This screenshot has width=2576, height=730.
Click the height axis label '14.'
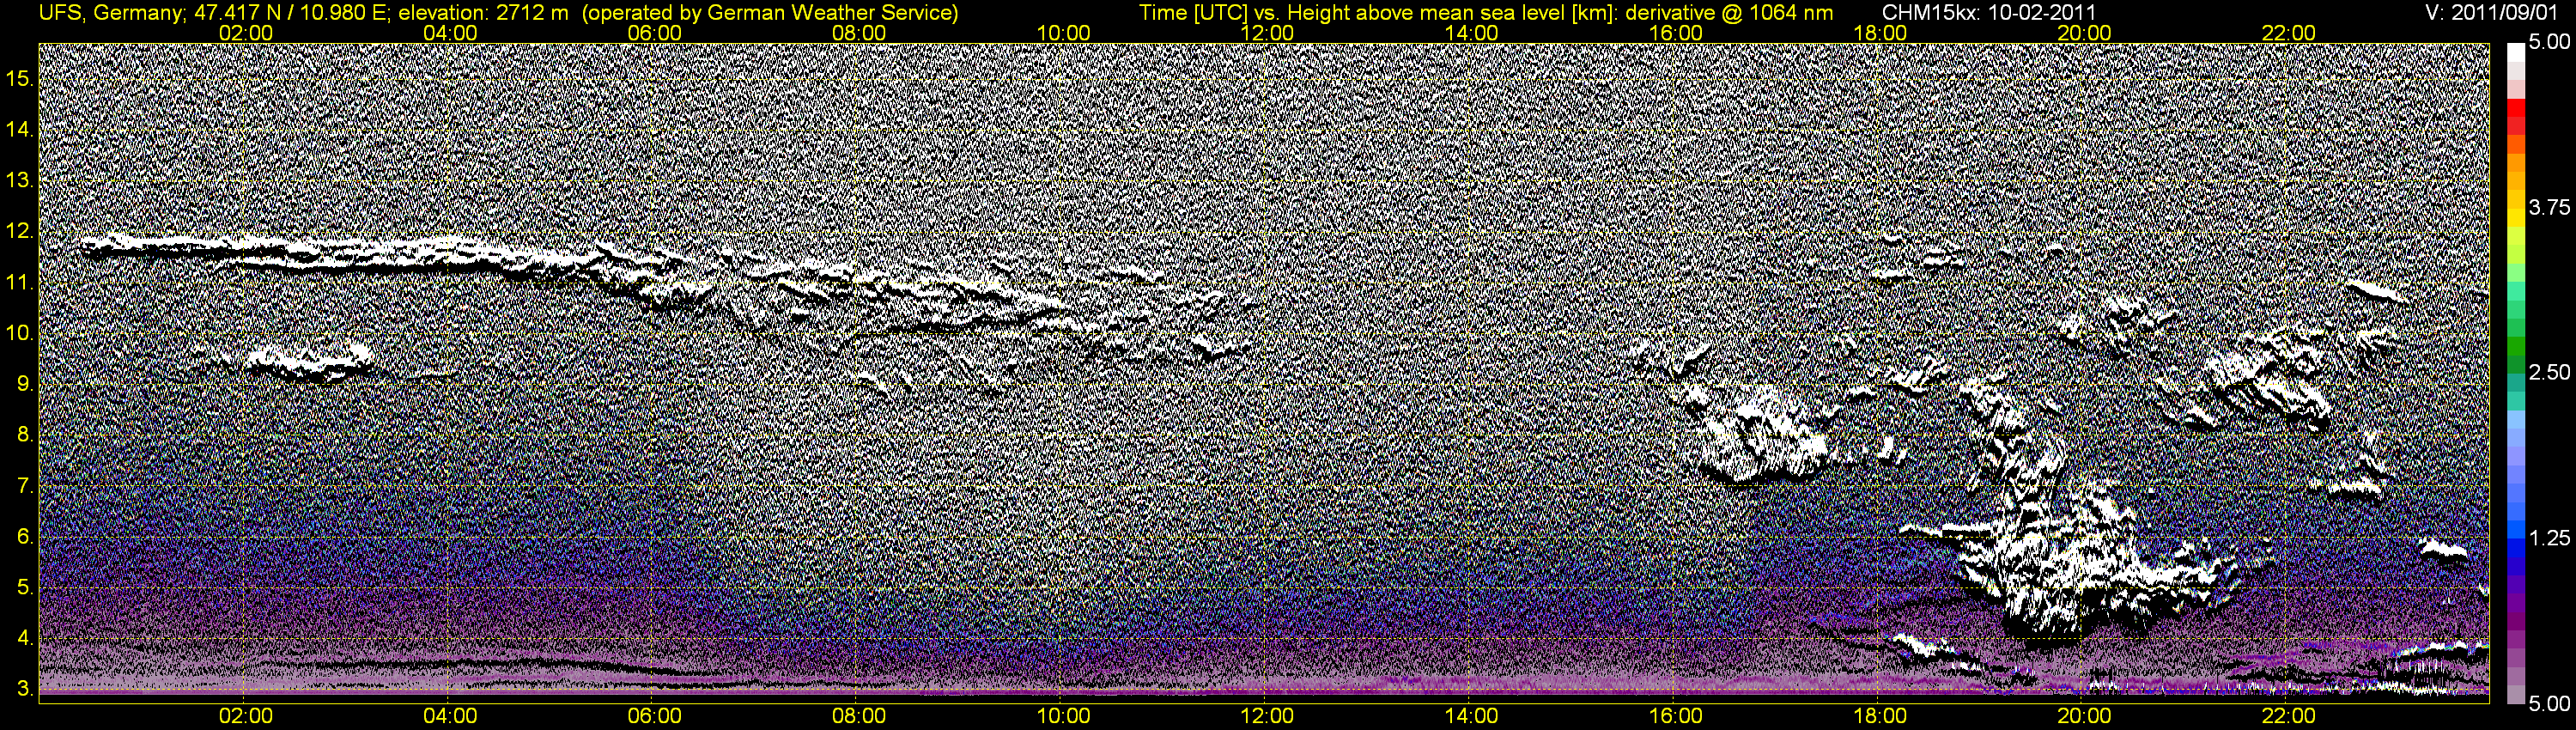point(20,129)
